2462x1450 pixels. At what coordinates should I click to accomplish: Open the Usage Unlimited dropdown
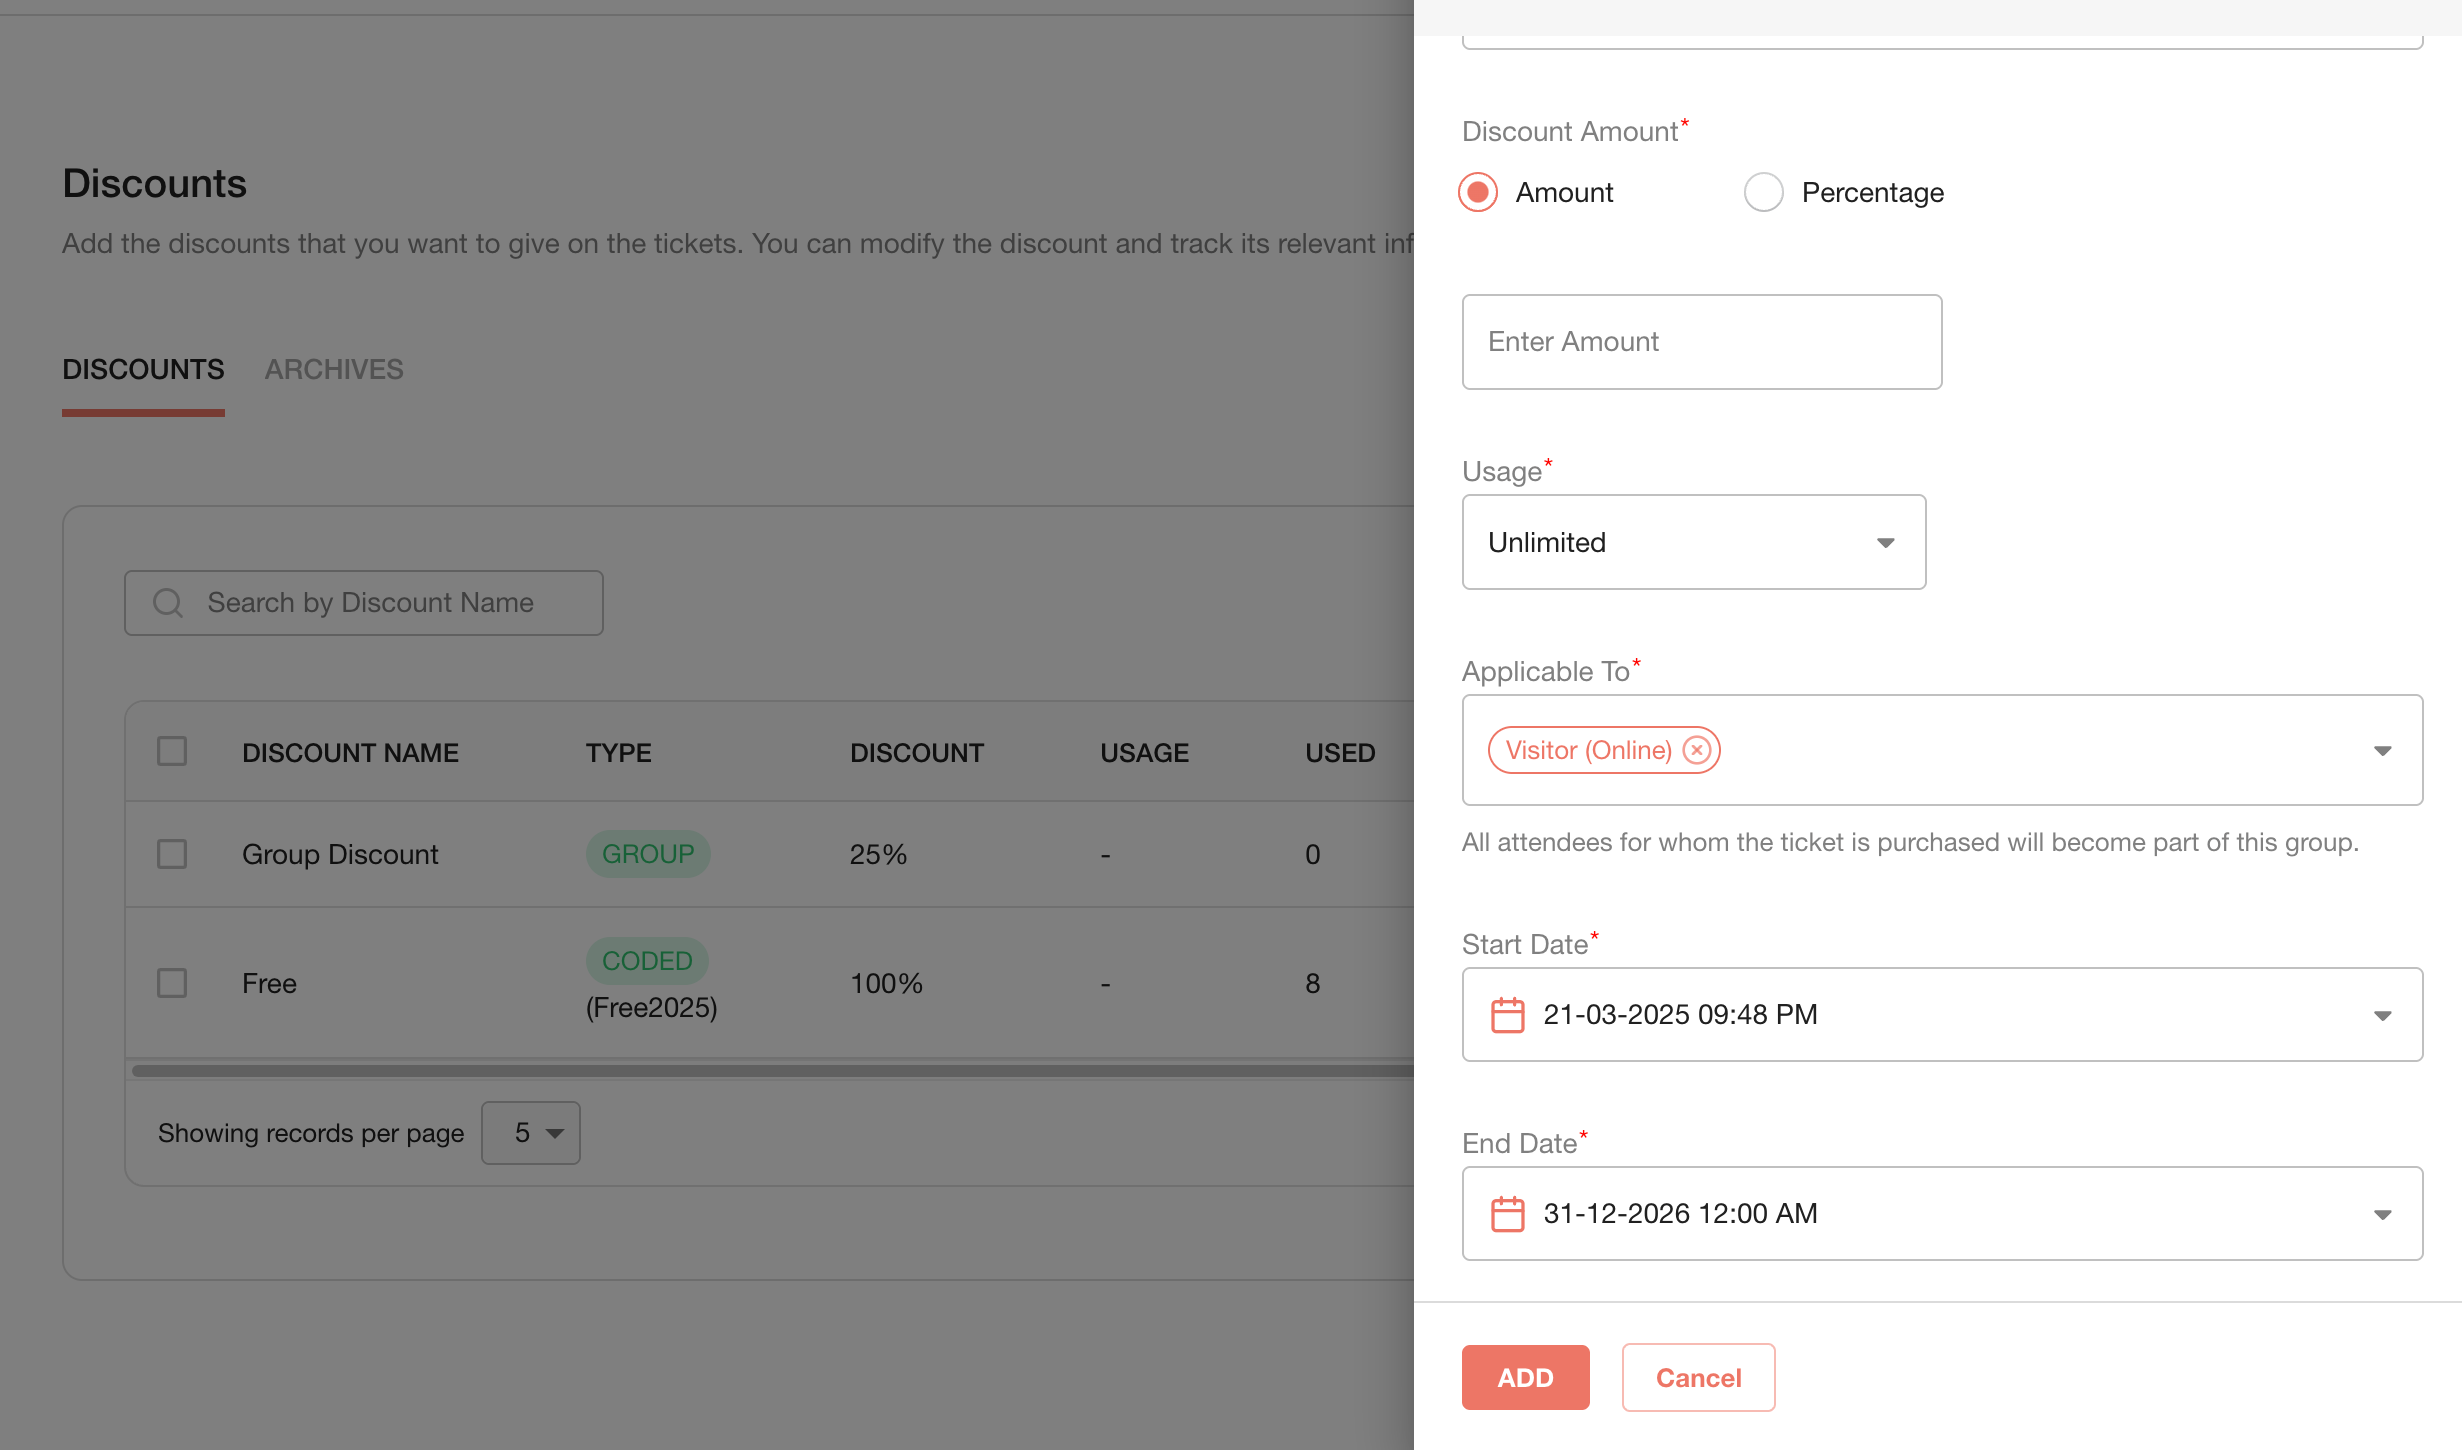pyautogui.click(x=1693, y=542)
